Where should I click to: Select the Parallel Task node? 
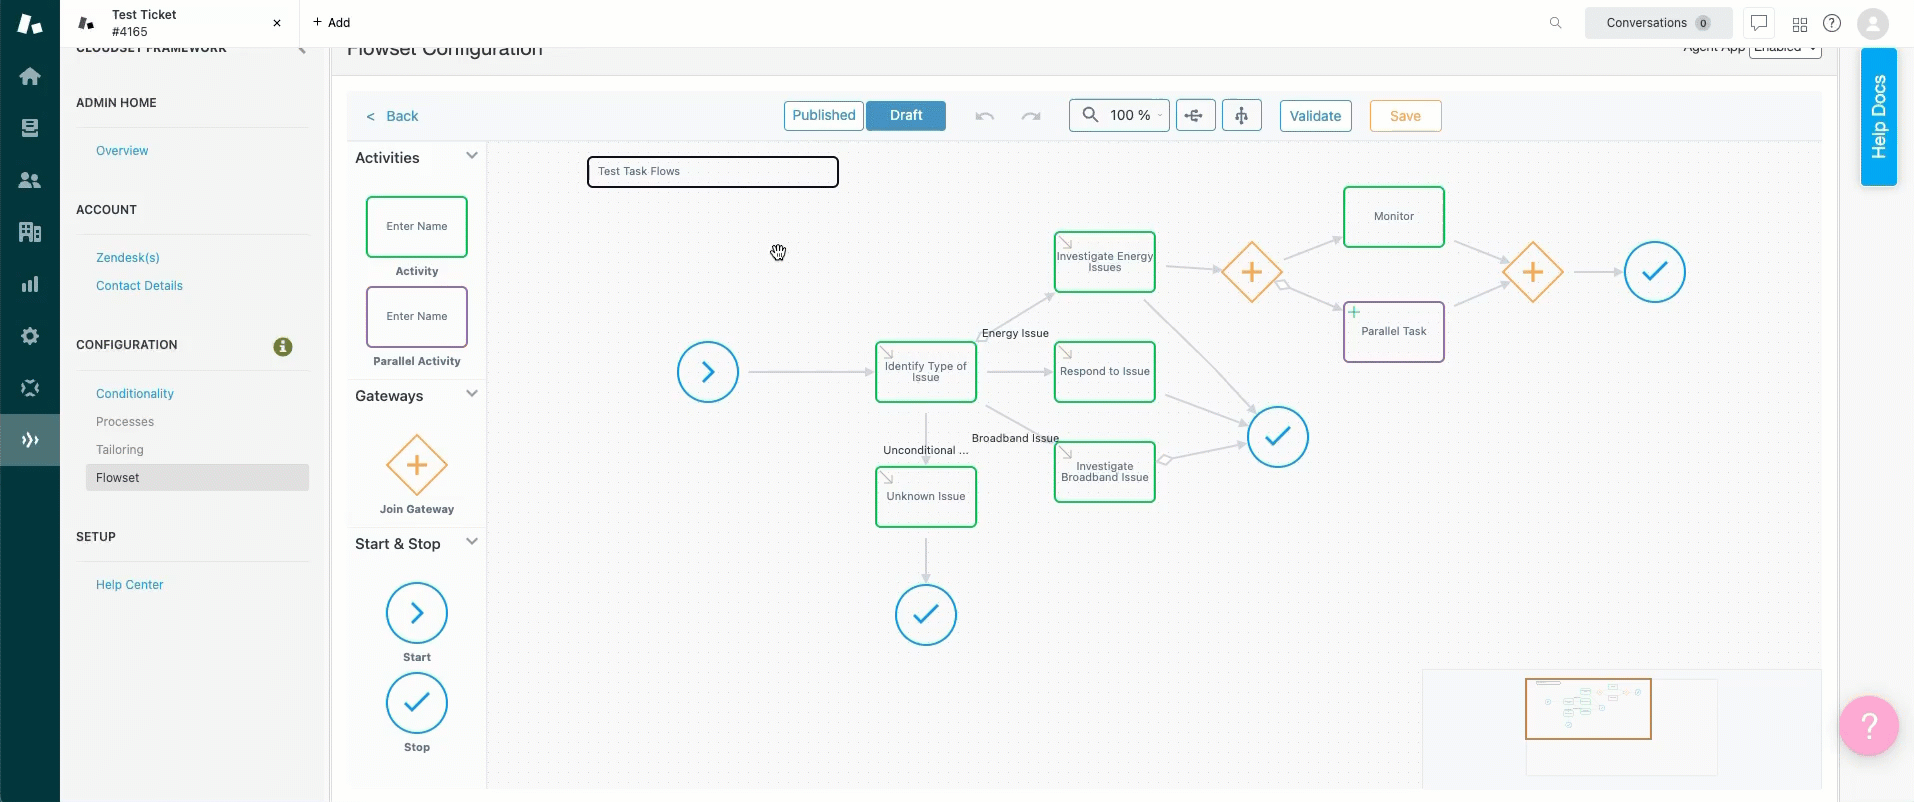pyautogui.click(x=1394, y=332)
